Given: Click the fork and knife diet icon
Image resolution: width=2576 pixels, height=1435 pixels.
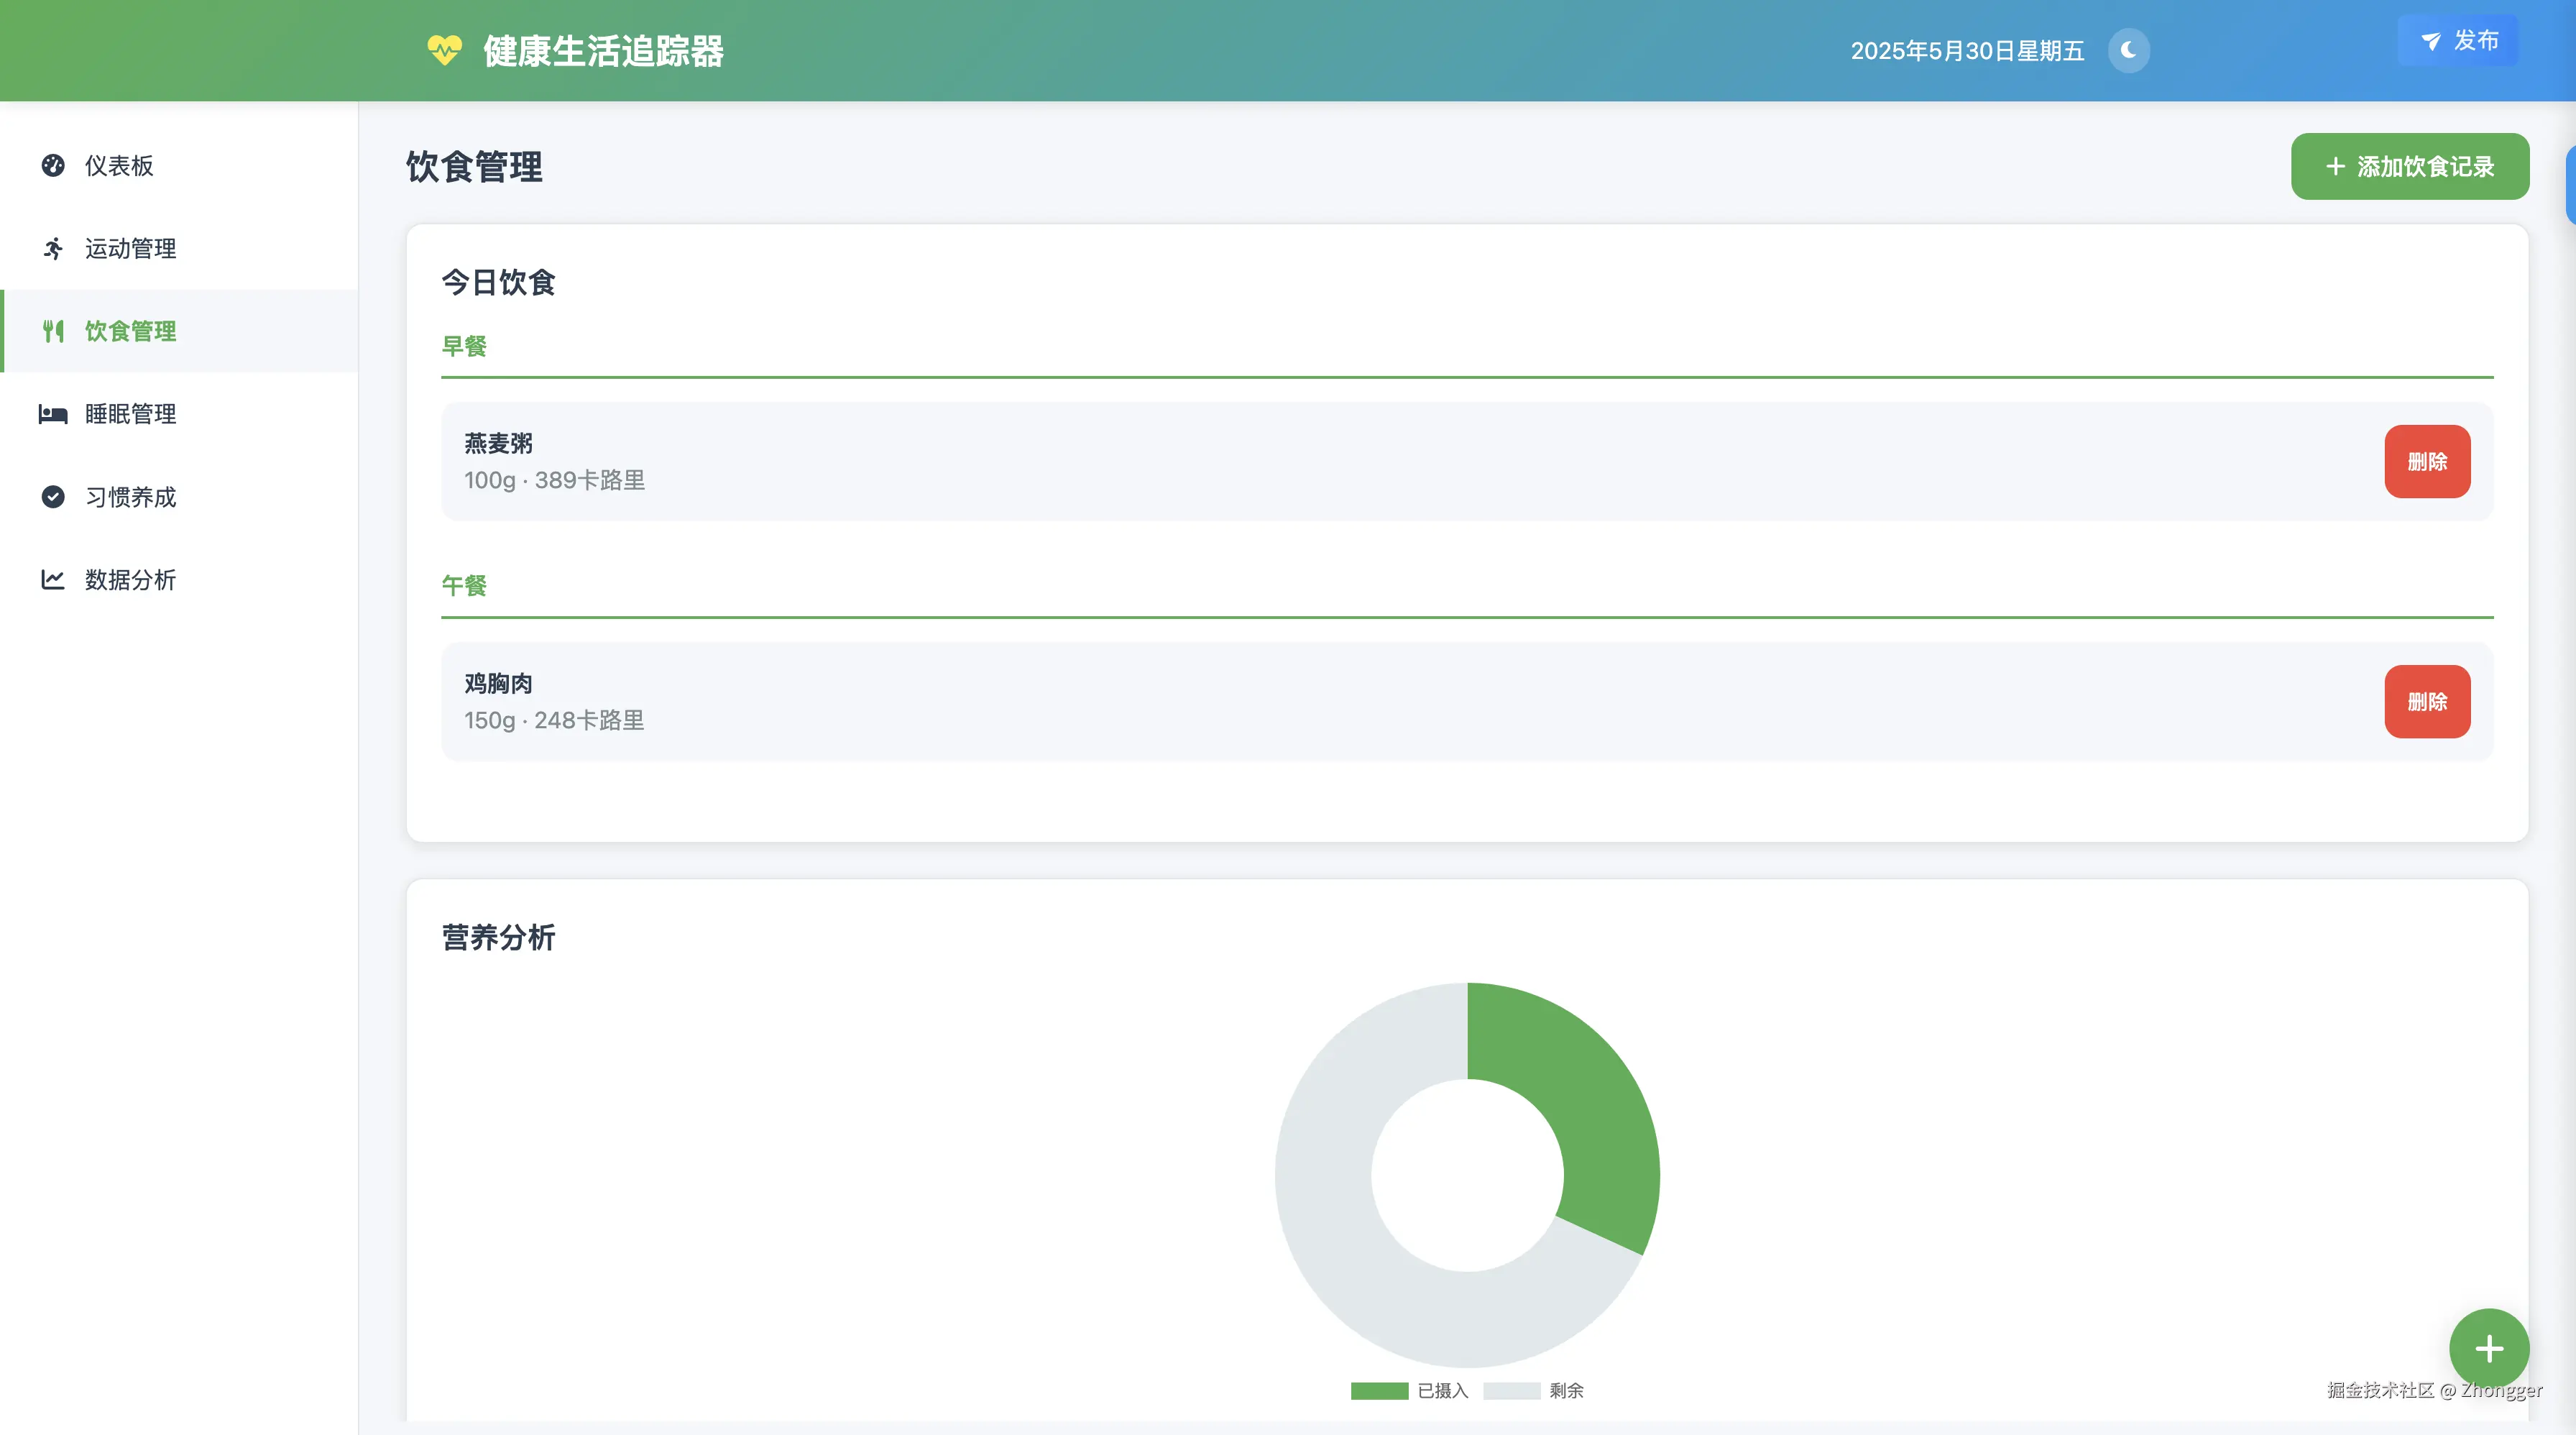Looking at the screenshot, I should (x=53, y=331).
